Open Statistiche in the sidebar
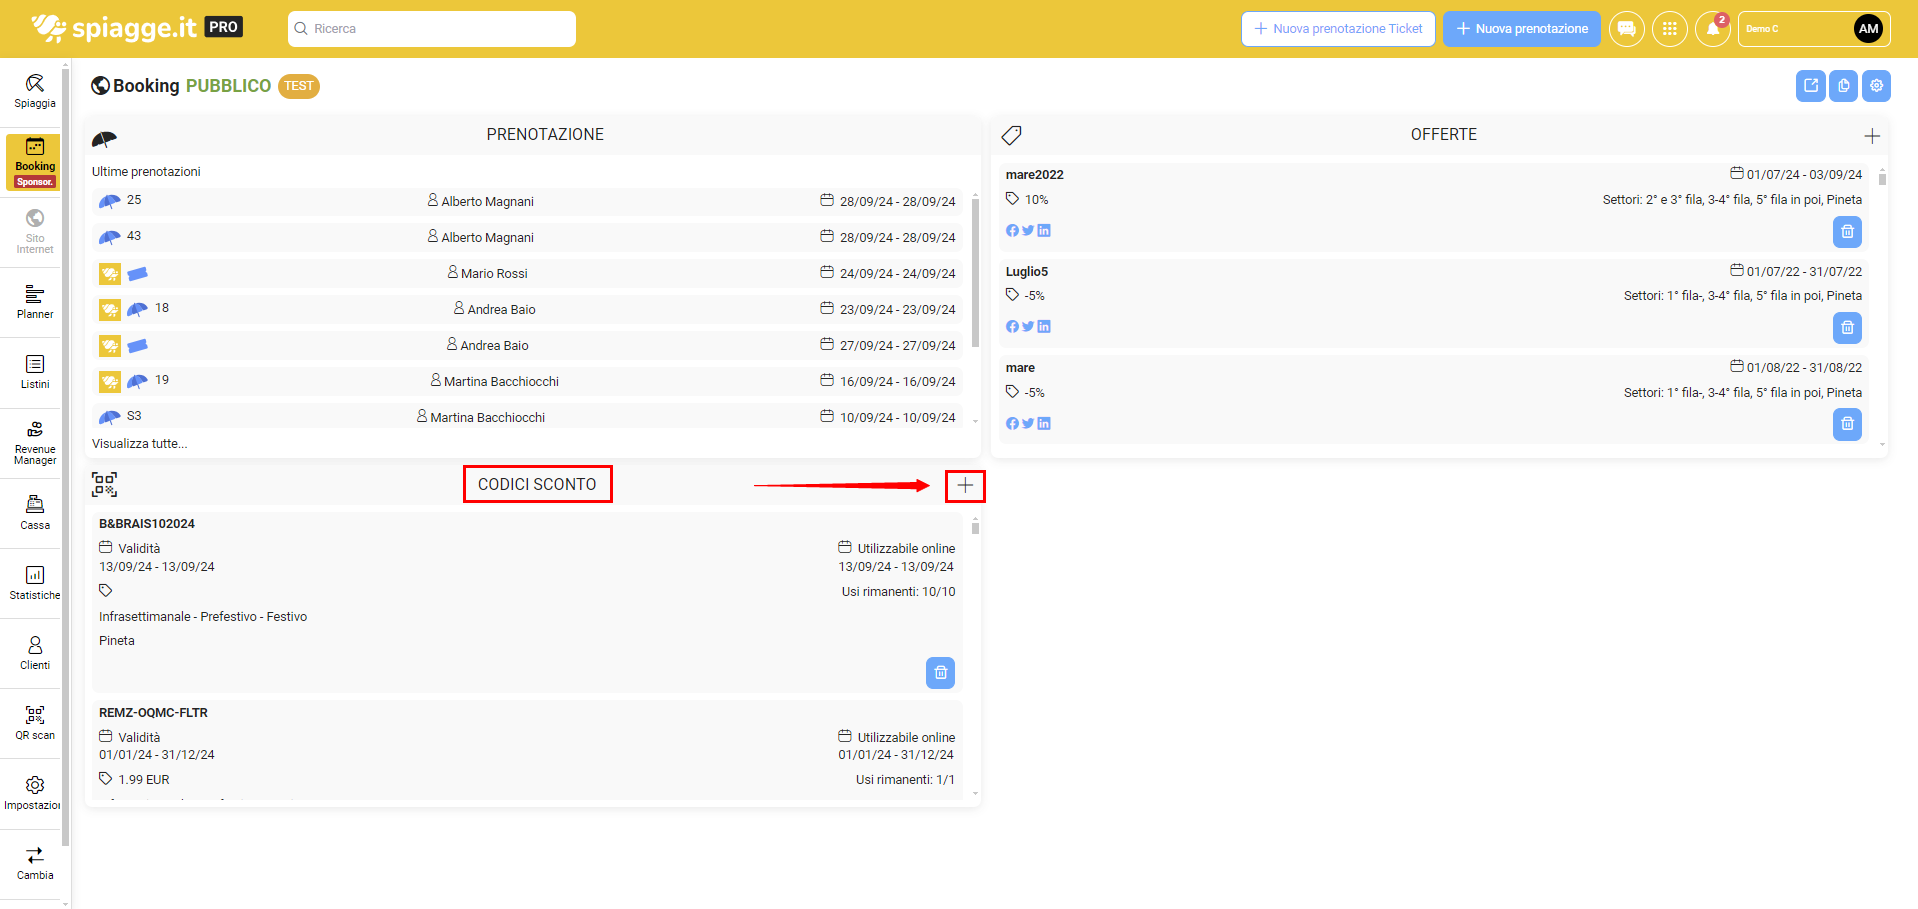The image size is (1918, 909). click(x=35, y=583)
